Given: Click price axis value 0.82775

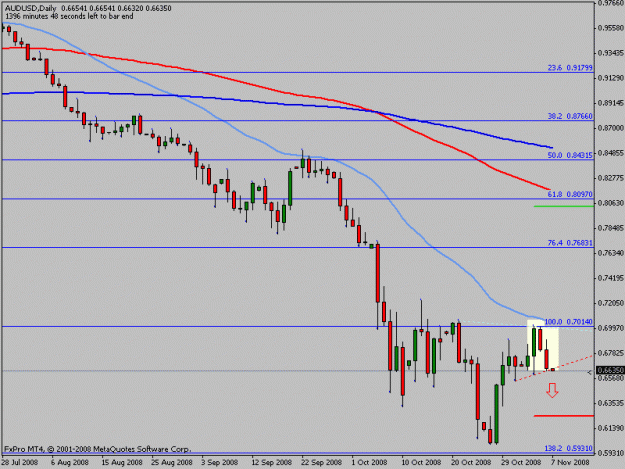Looking at the screenshot, I should (610, 178).
